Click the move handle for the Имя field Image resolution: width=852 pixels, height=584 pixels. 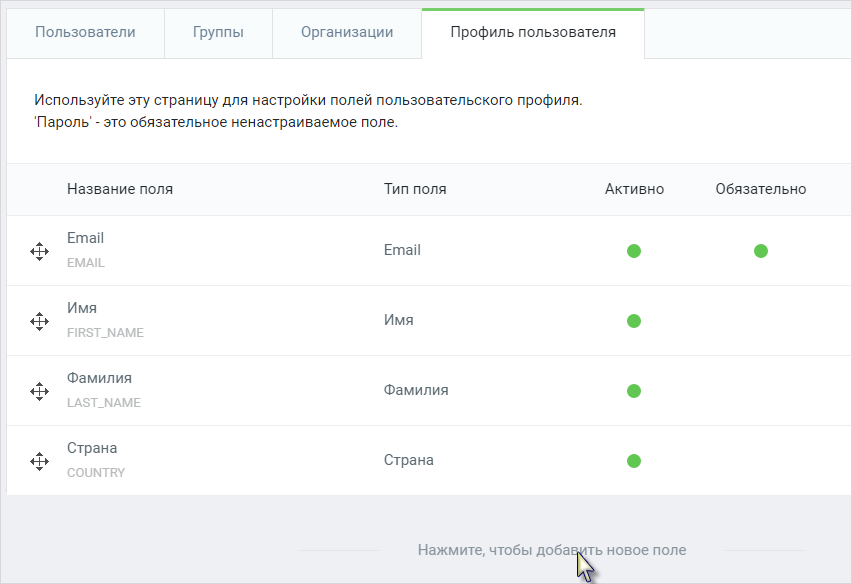[x=39, y=322]
